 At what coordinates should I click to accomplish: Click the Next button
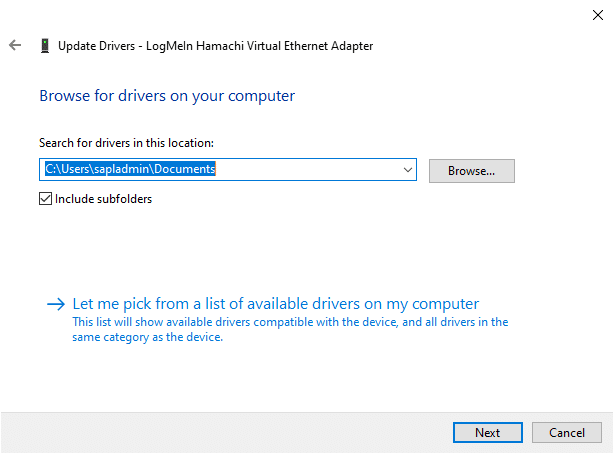pos(487,432)
